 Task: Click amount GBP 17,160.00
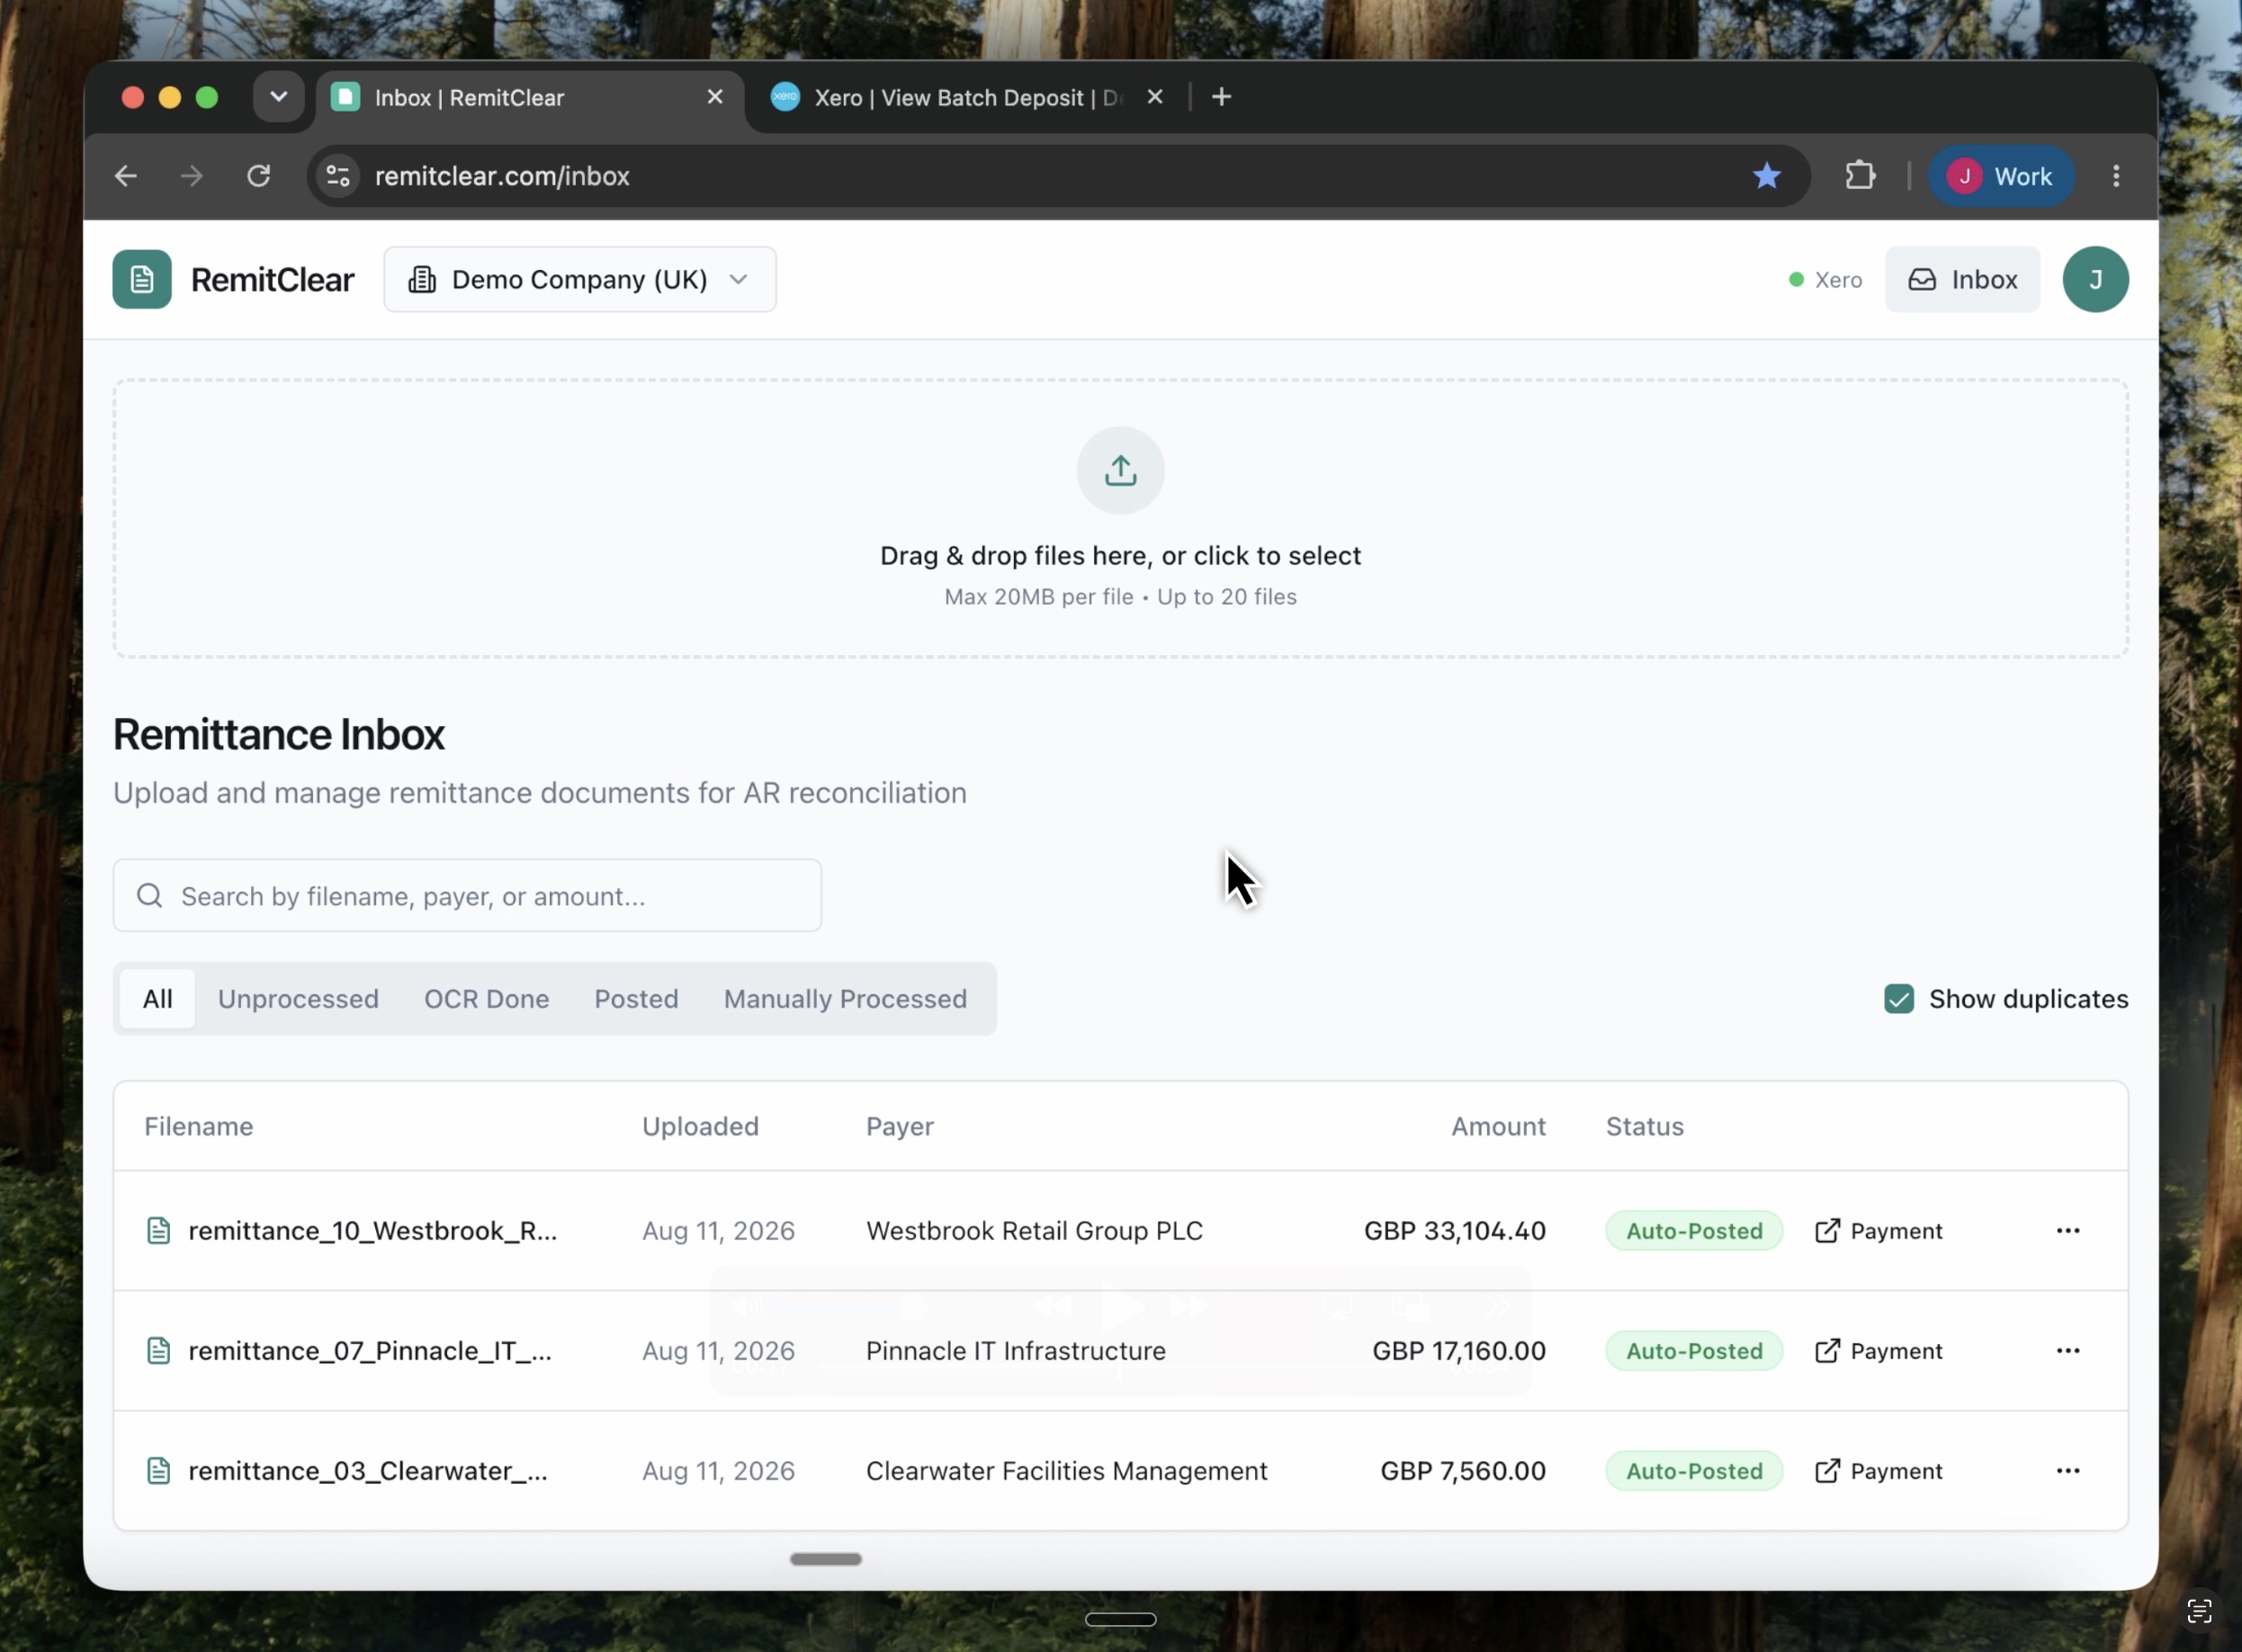point(1459,1351)
